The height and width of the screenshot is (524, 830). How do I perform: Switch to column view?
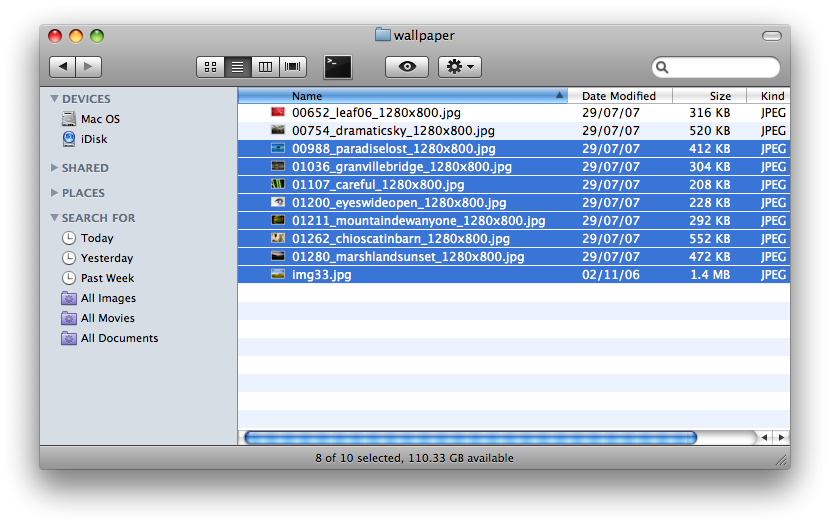pyautogui.click(x=265, y=67)
